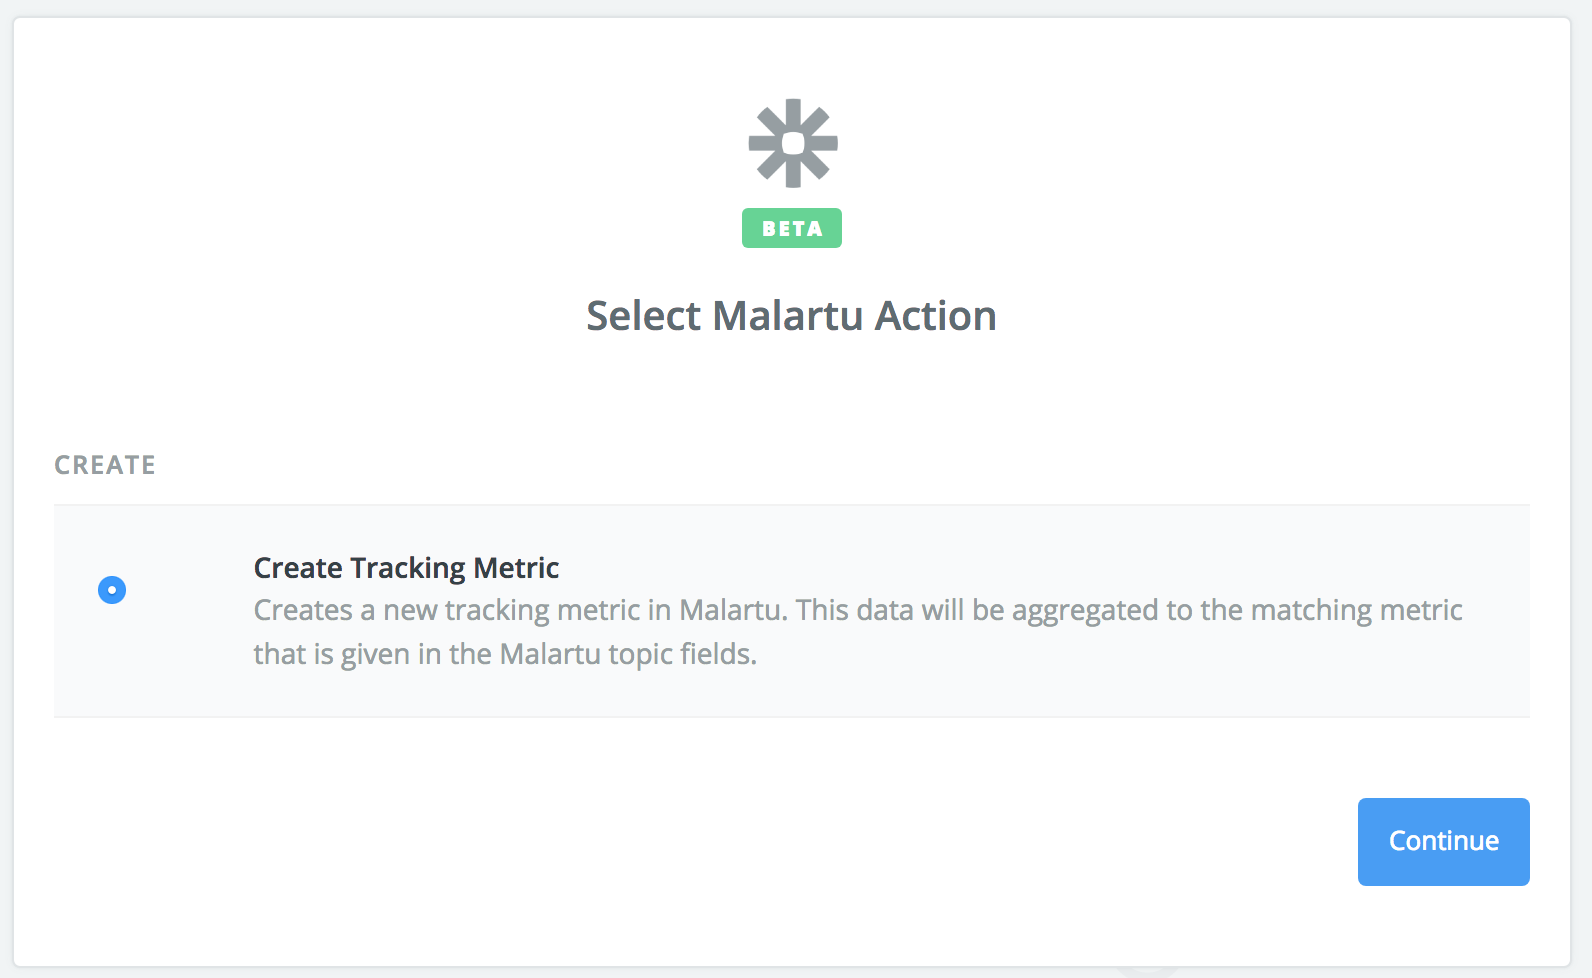Proceed using the blue Continue button
1592x978 pixels.
[x=1443, y=842]
